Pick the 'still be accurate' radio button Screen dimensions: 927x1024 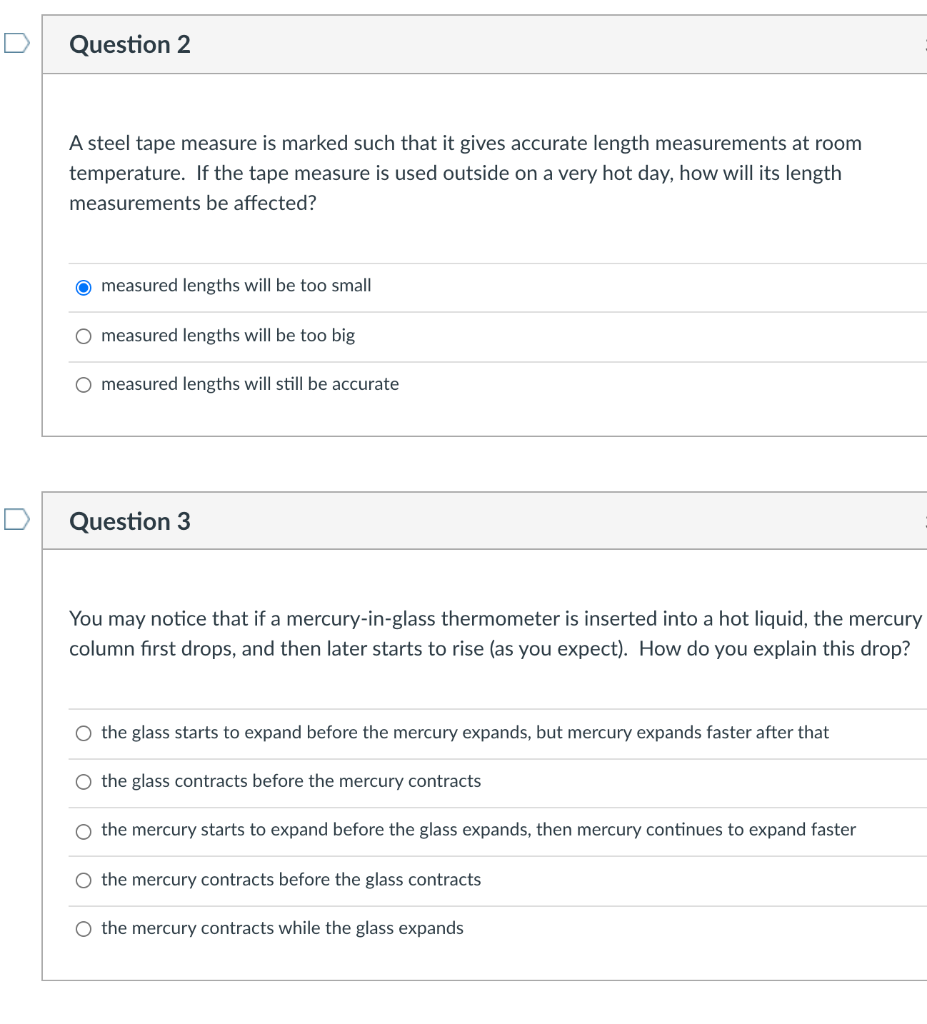[84, 385]
